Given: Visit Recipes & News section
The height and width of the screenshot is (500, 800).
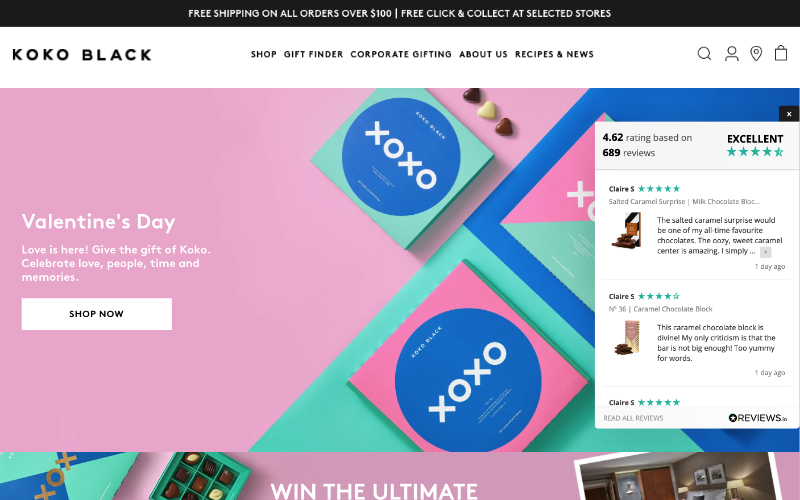Looking at the screenshot, I should click(x=554, y=54).
